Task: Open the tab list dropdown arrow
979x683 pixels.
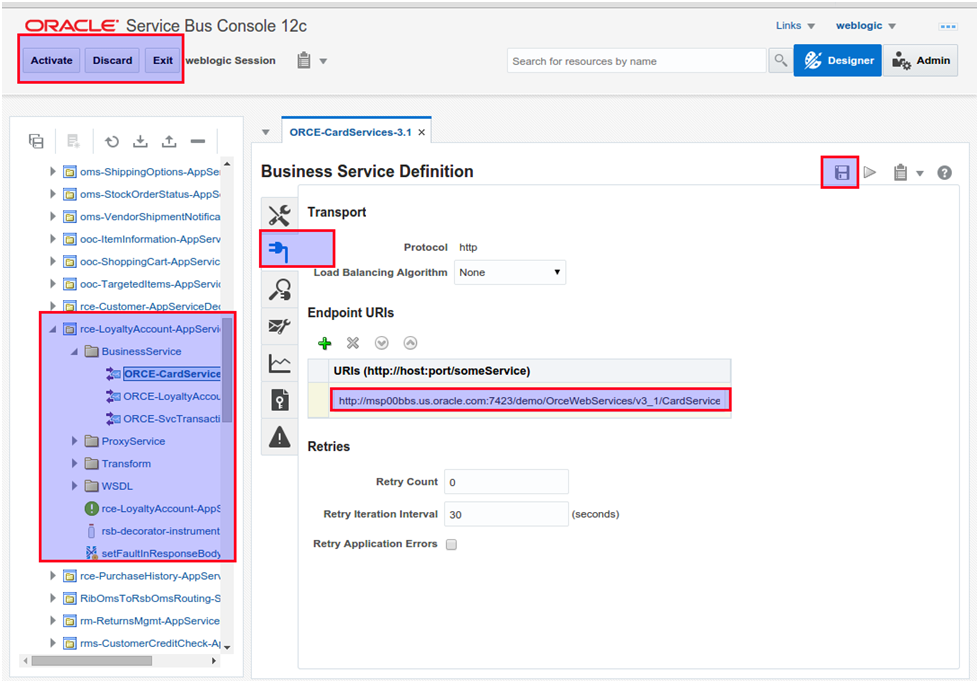Action: click(x=266, y=132)
